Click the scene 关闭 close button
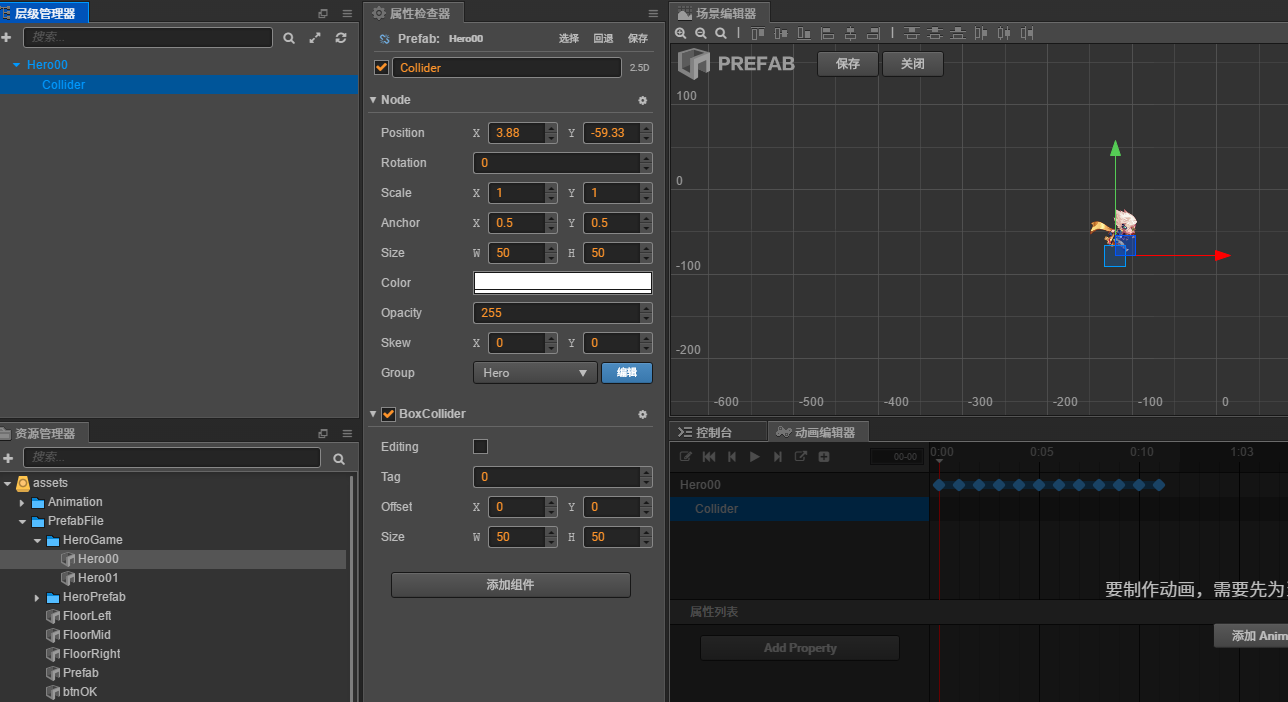Image resolution: width=1288 pixels, height=702 pixels. click(x=913, y=63)
